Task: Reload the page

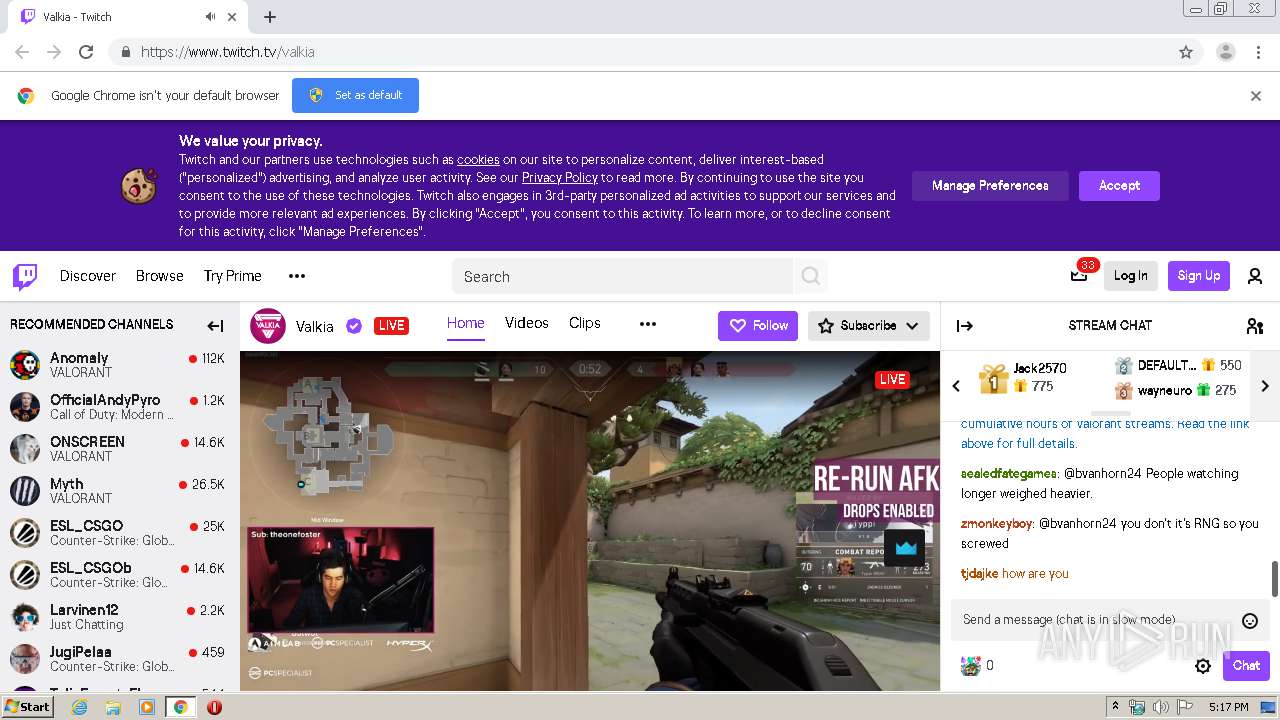Action: click(x=86, y=52)
